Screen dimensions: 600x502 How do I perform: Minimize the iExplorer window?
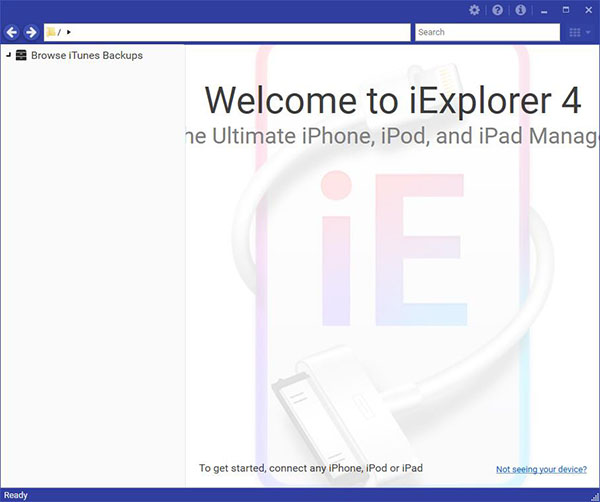(x=544, y=11)
